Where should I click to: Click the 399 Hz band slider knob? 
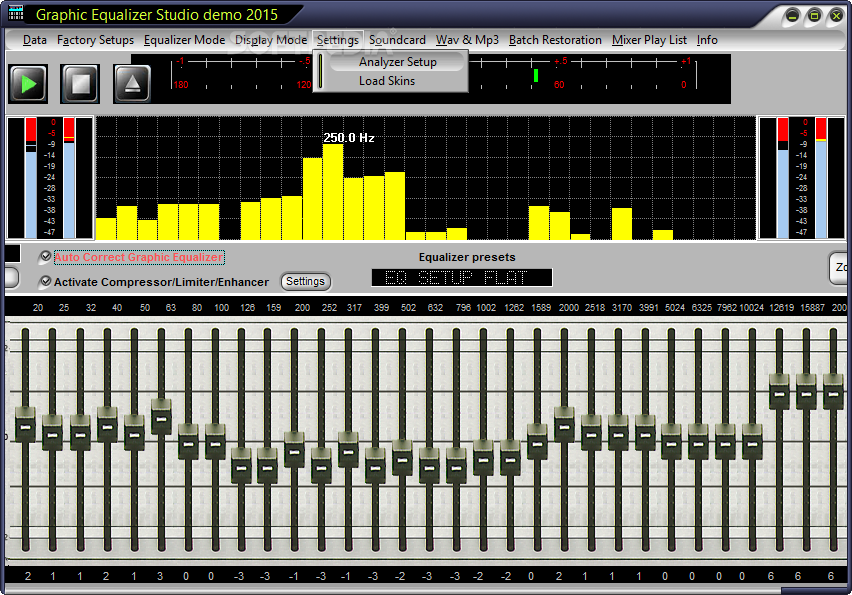pos(375,466)
